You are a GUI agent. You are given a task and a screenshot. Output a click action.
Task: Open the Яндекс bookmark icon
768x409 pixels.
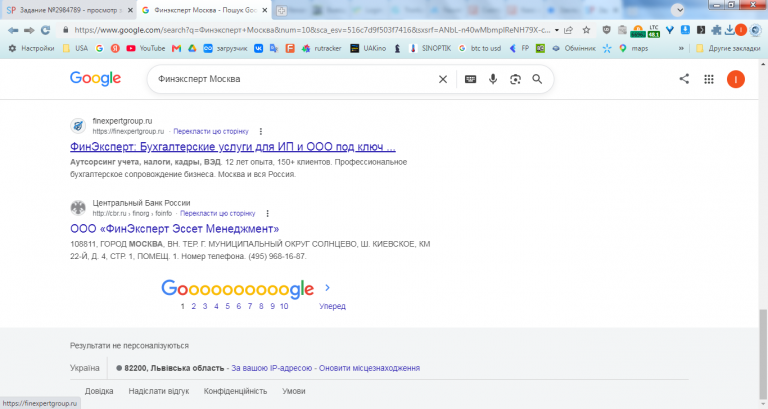coord(115,48)
